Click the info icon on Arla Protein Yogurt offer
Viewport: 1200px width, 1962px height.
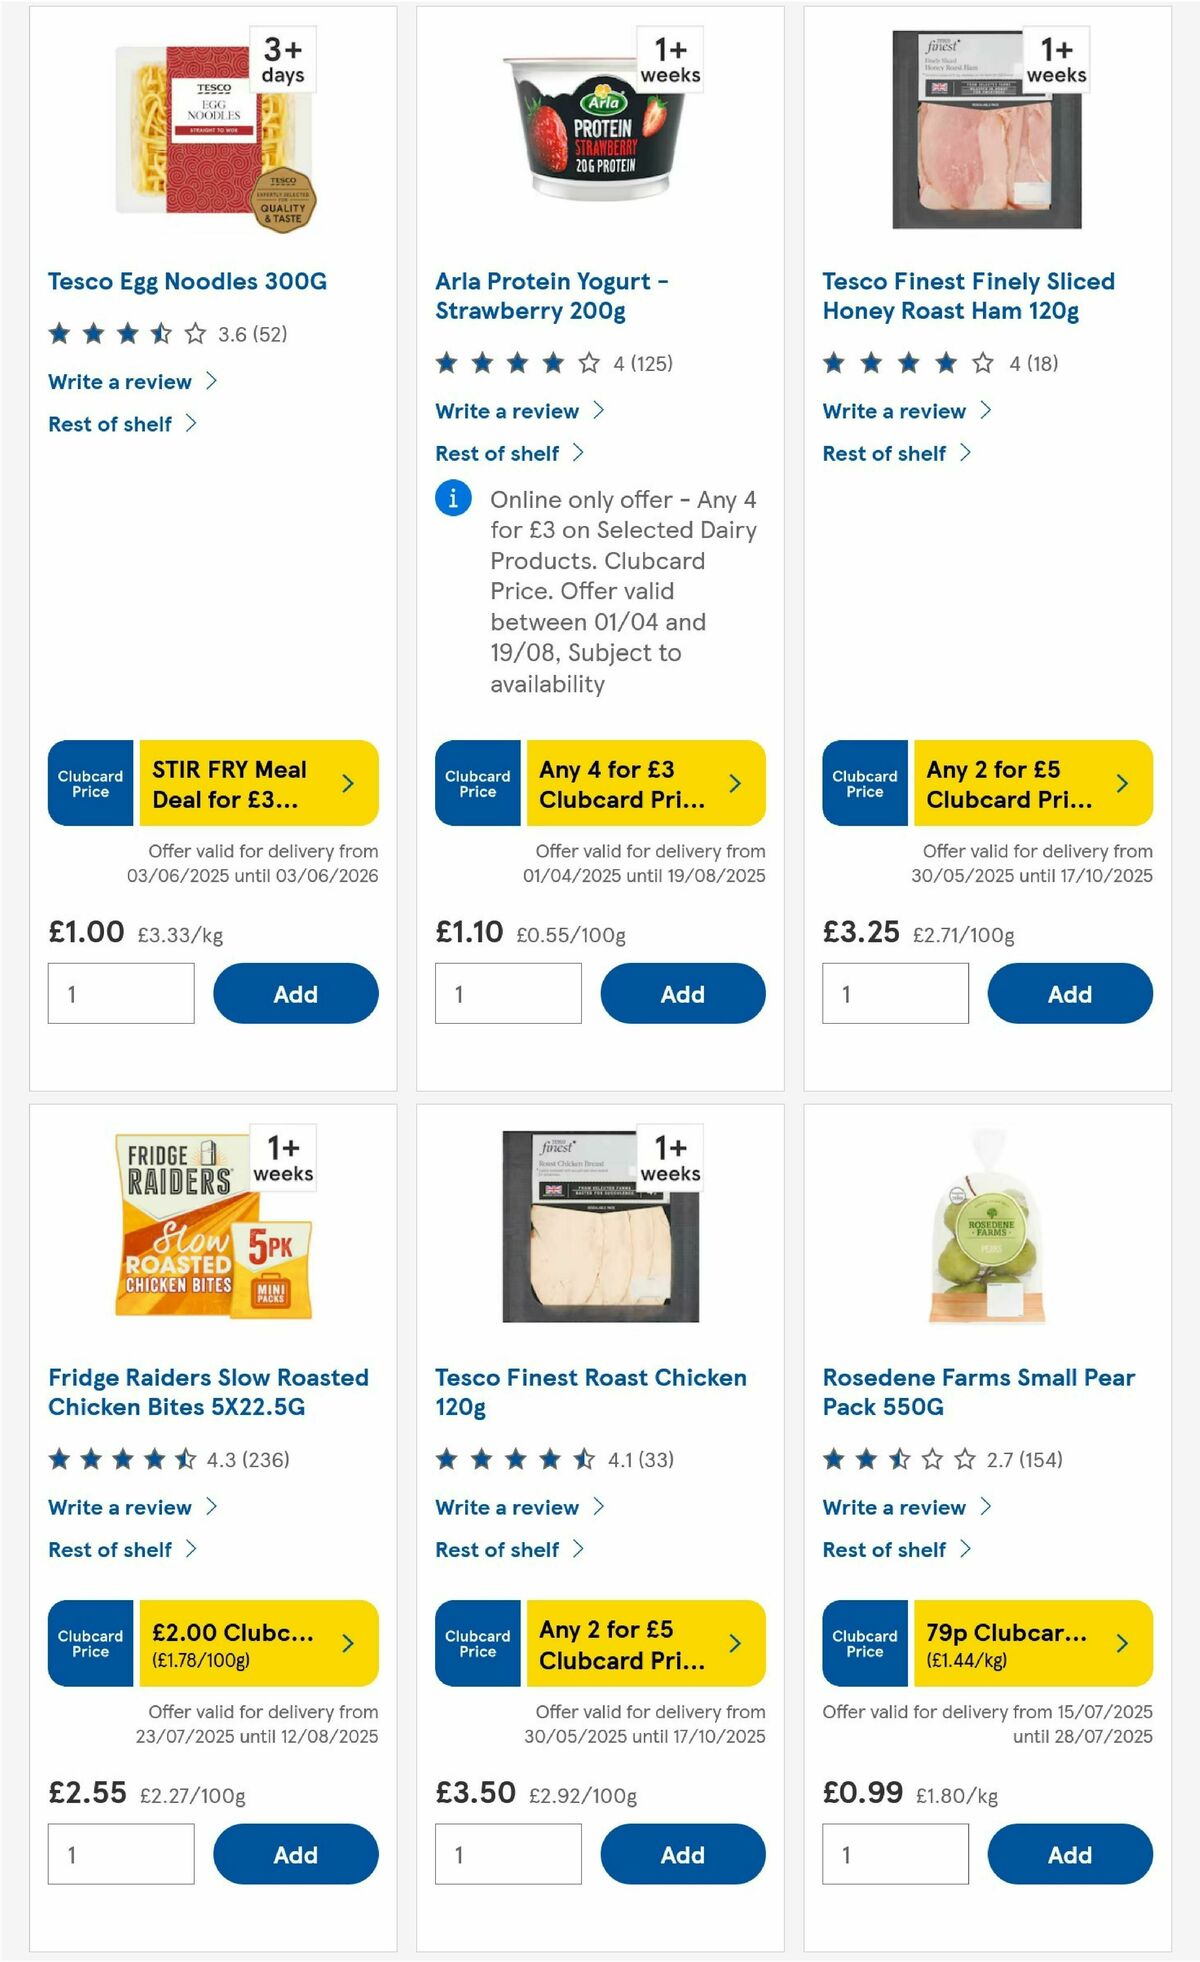[452, 500]
